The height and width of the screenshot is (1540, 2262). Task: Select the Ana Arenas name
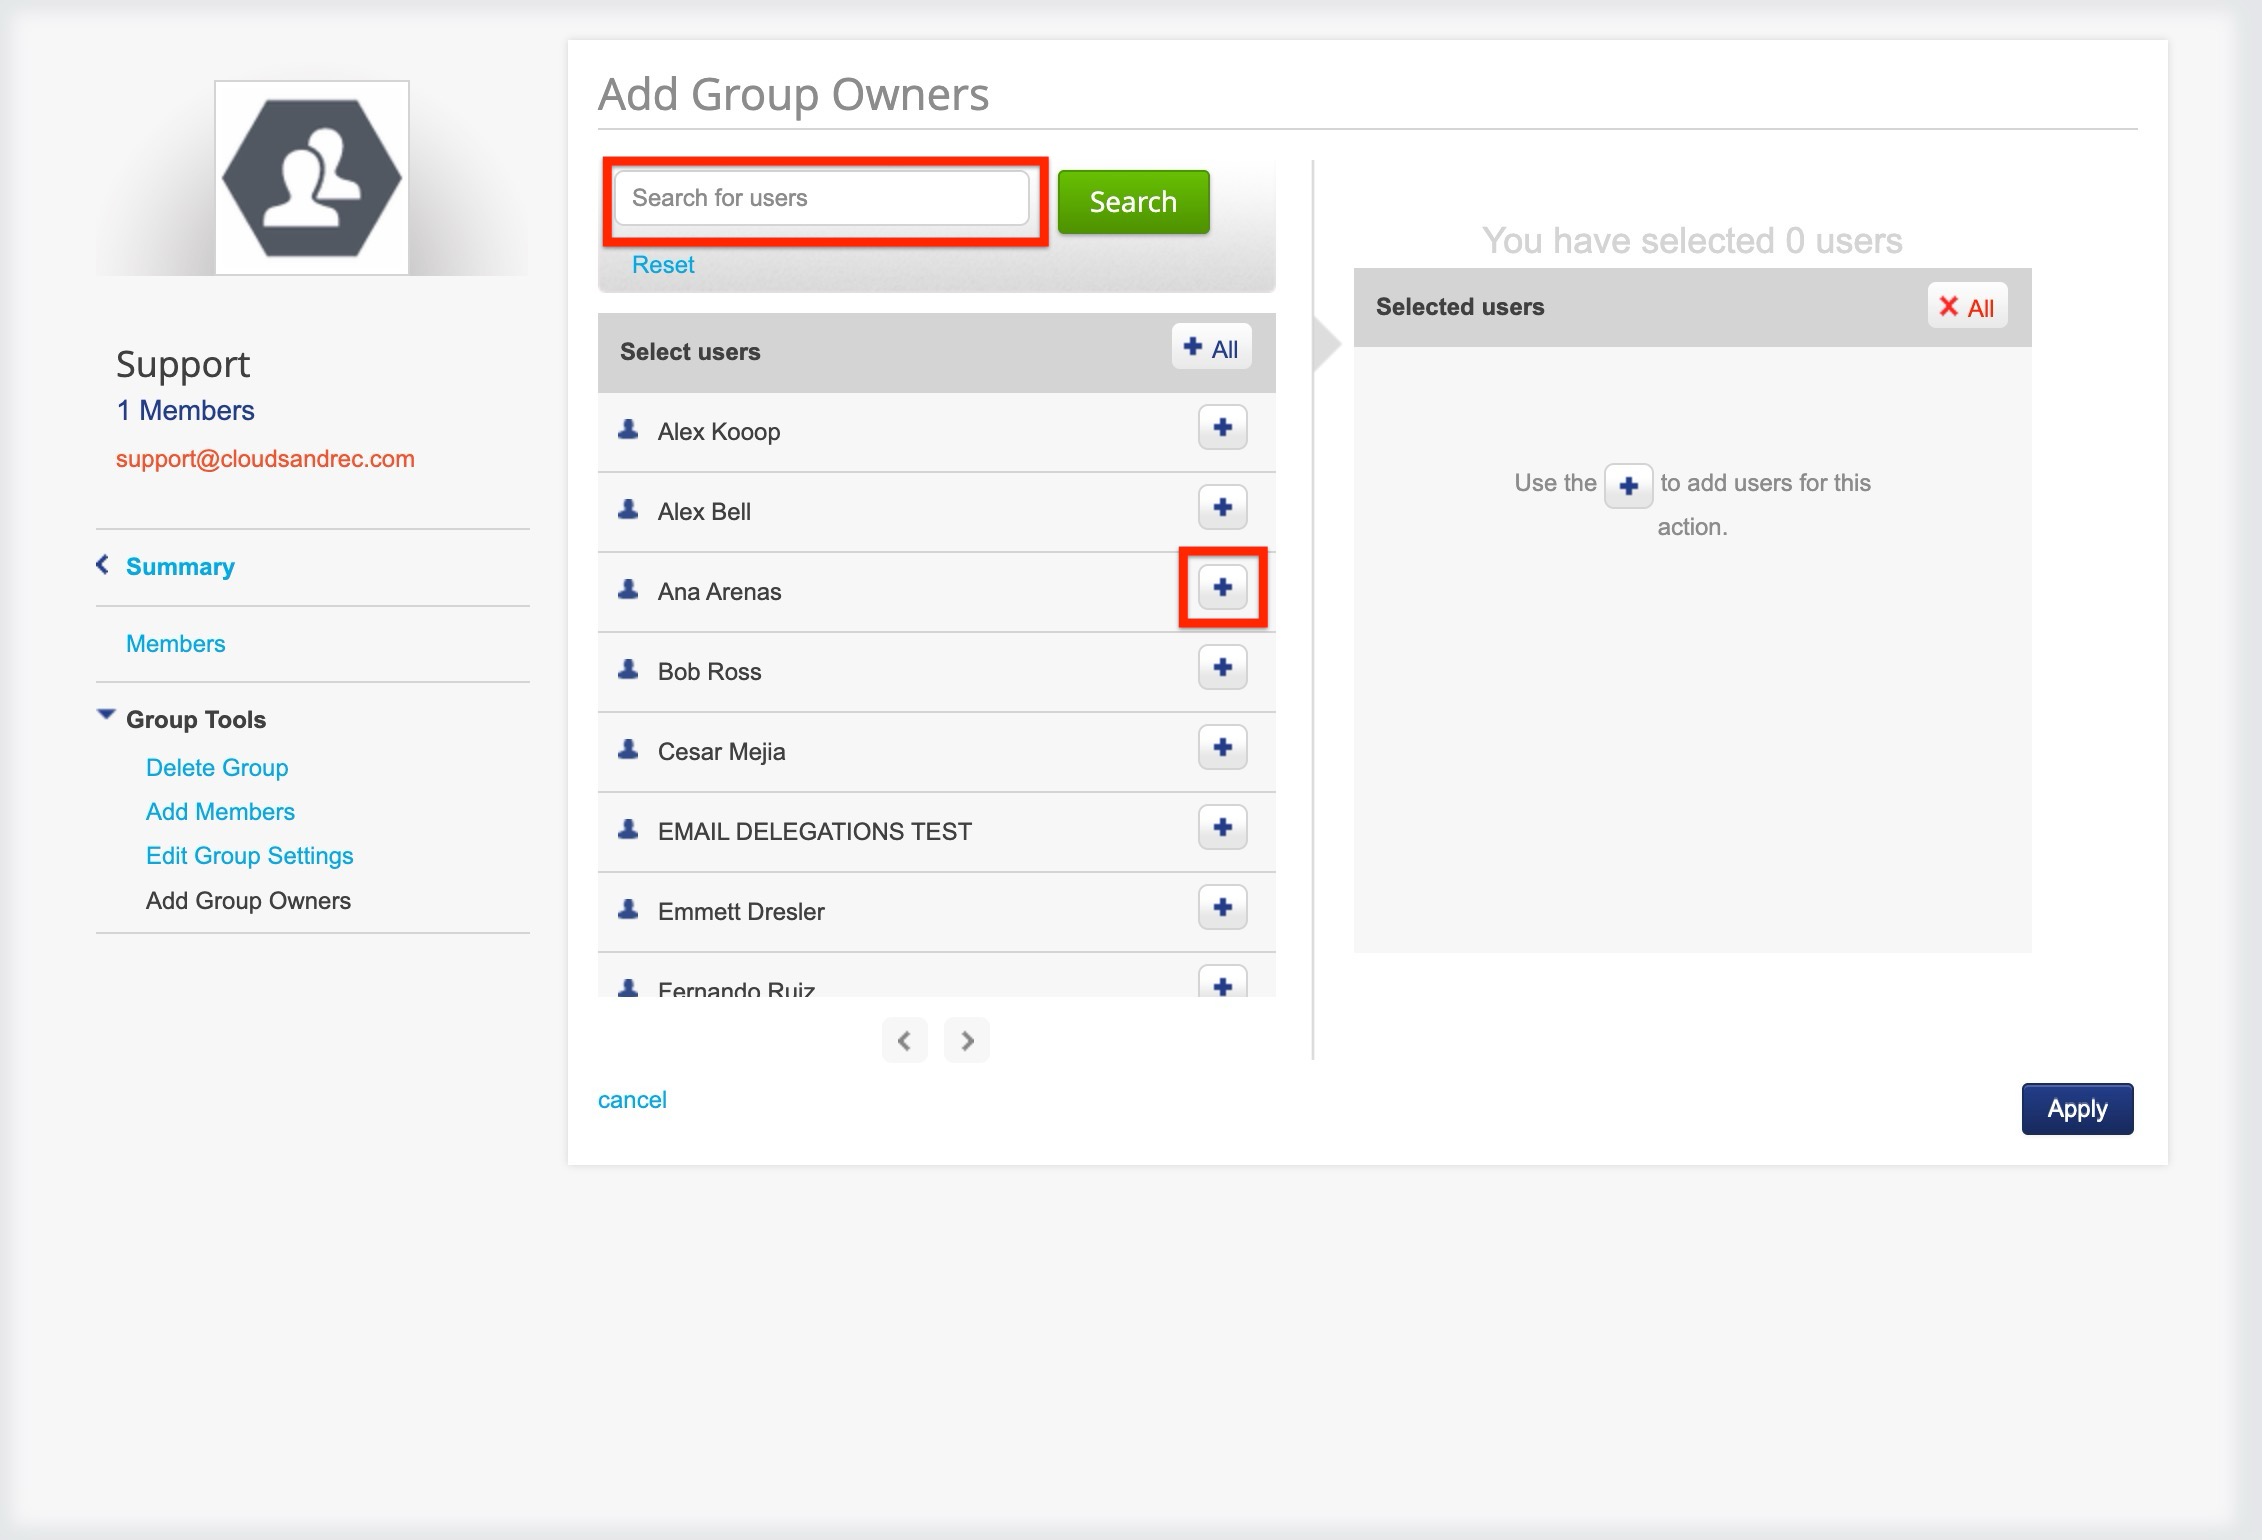click(x=719, y=592)
